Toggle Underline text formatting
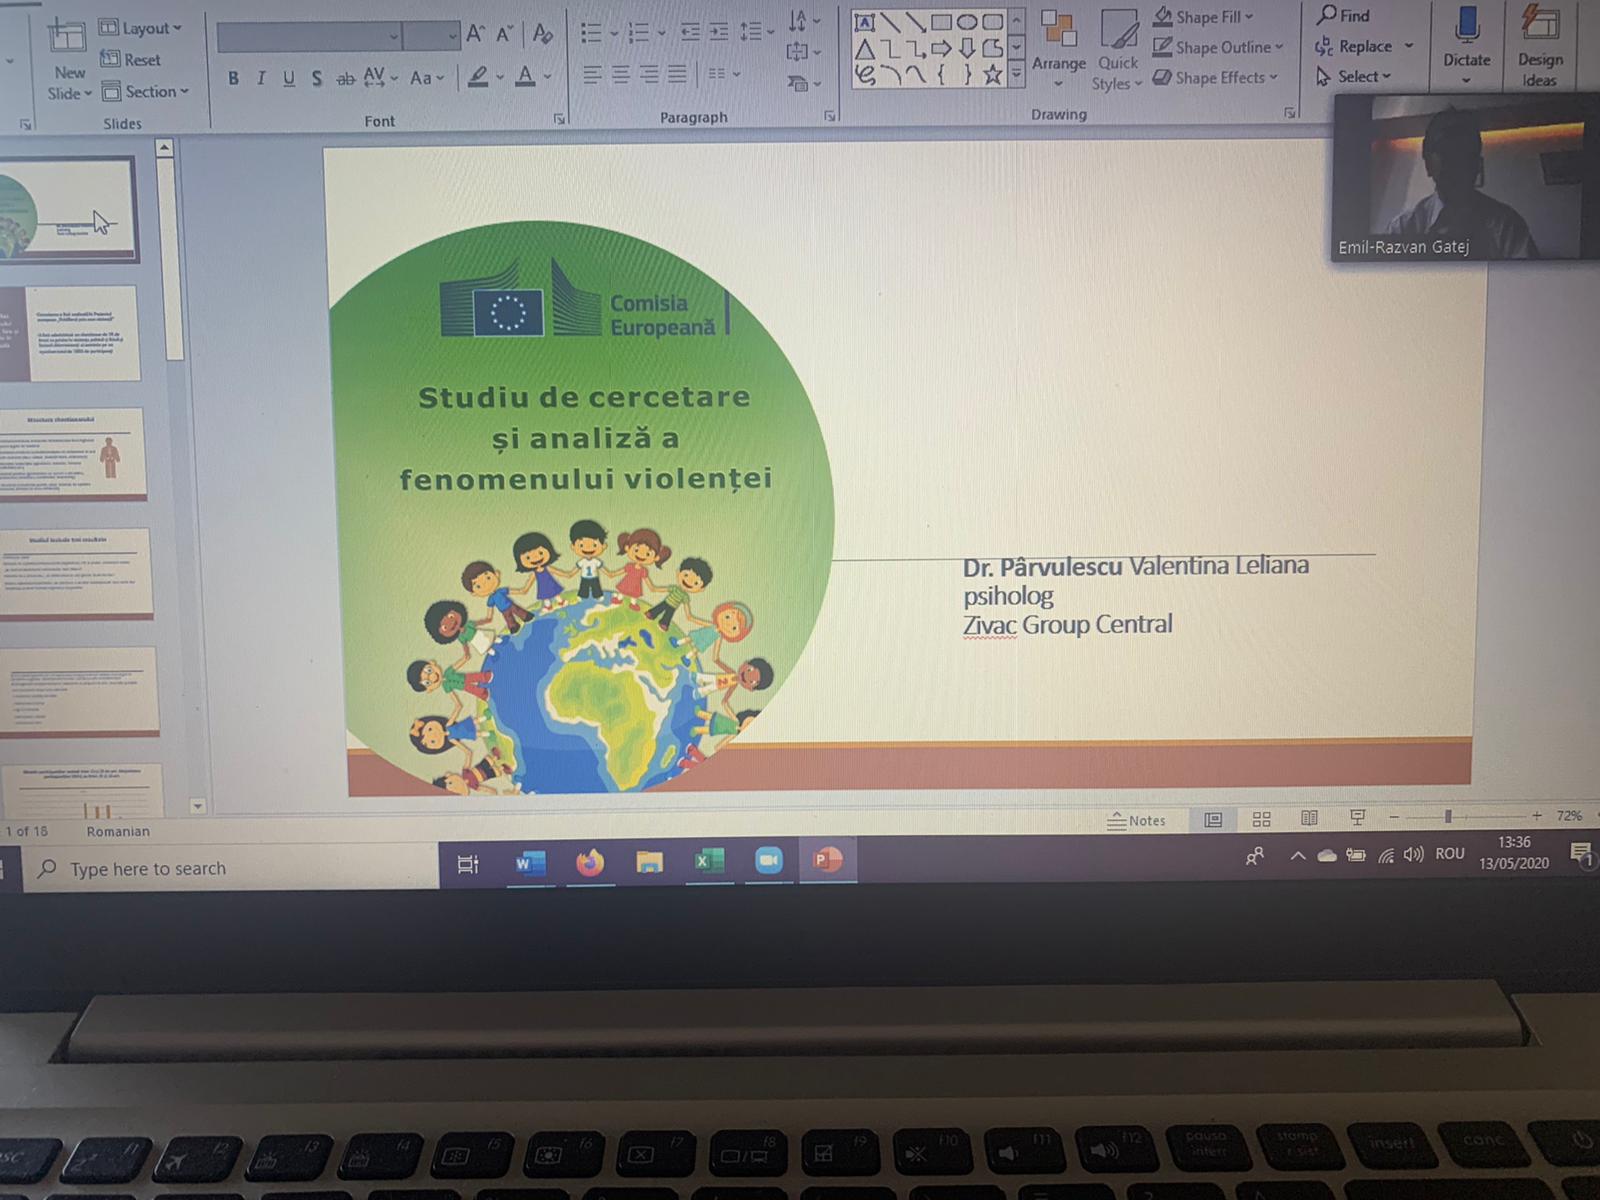 (289, 78)
